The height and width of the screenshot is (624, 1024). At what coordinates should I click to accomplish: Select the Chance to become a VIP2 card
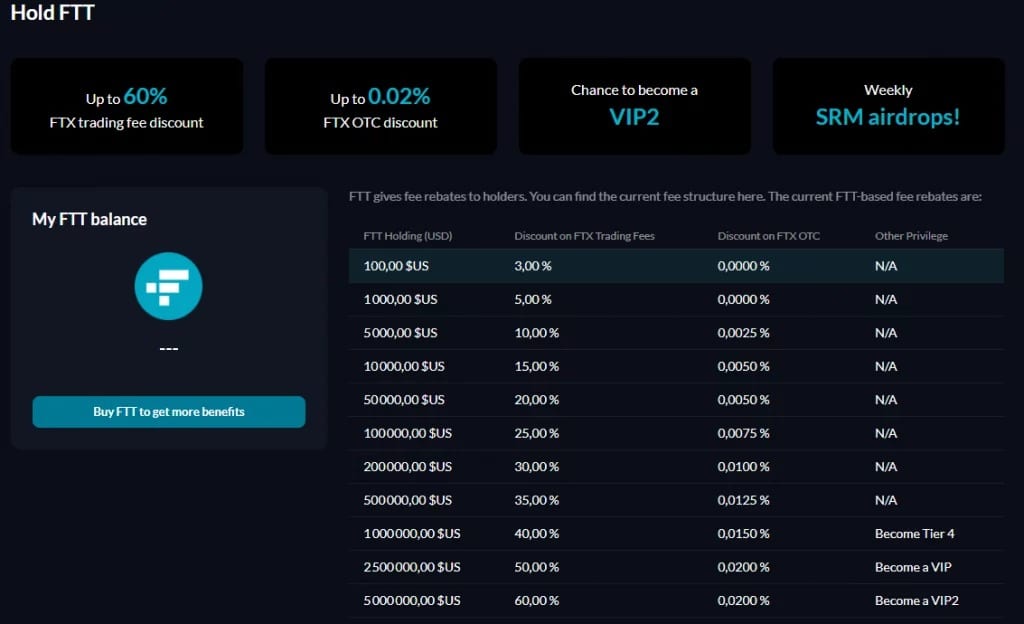point(634,106)
